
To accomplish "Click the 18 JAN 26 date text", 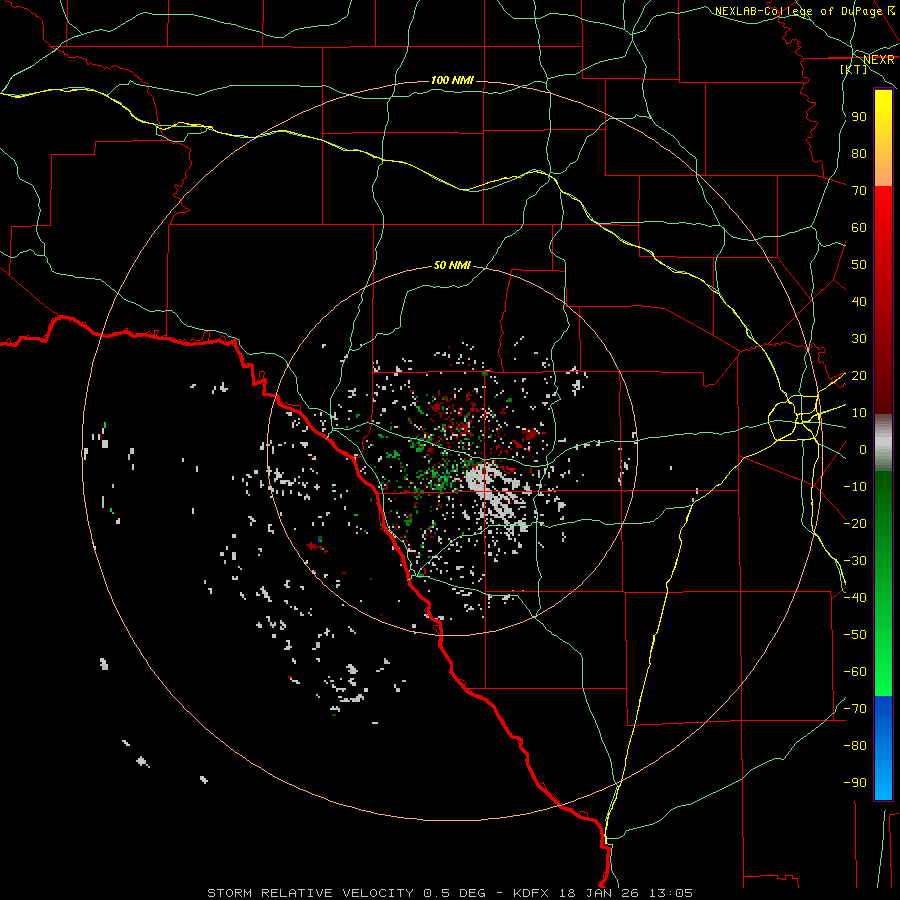I will pos(599,893).
